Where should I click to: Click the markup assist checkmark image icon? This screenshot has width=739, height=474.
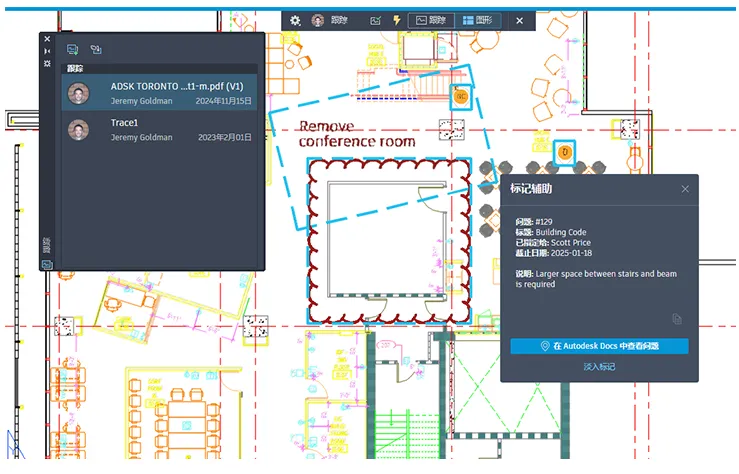click(375, 21)
